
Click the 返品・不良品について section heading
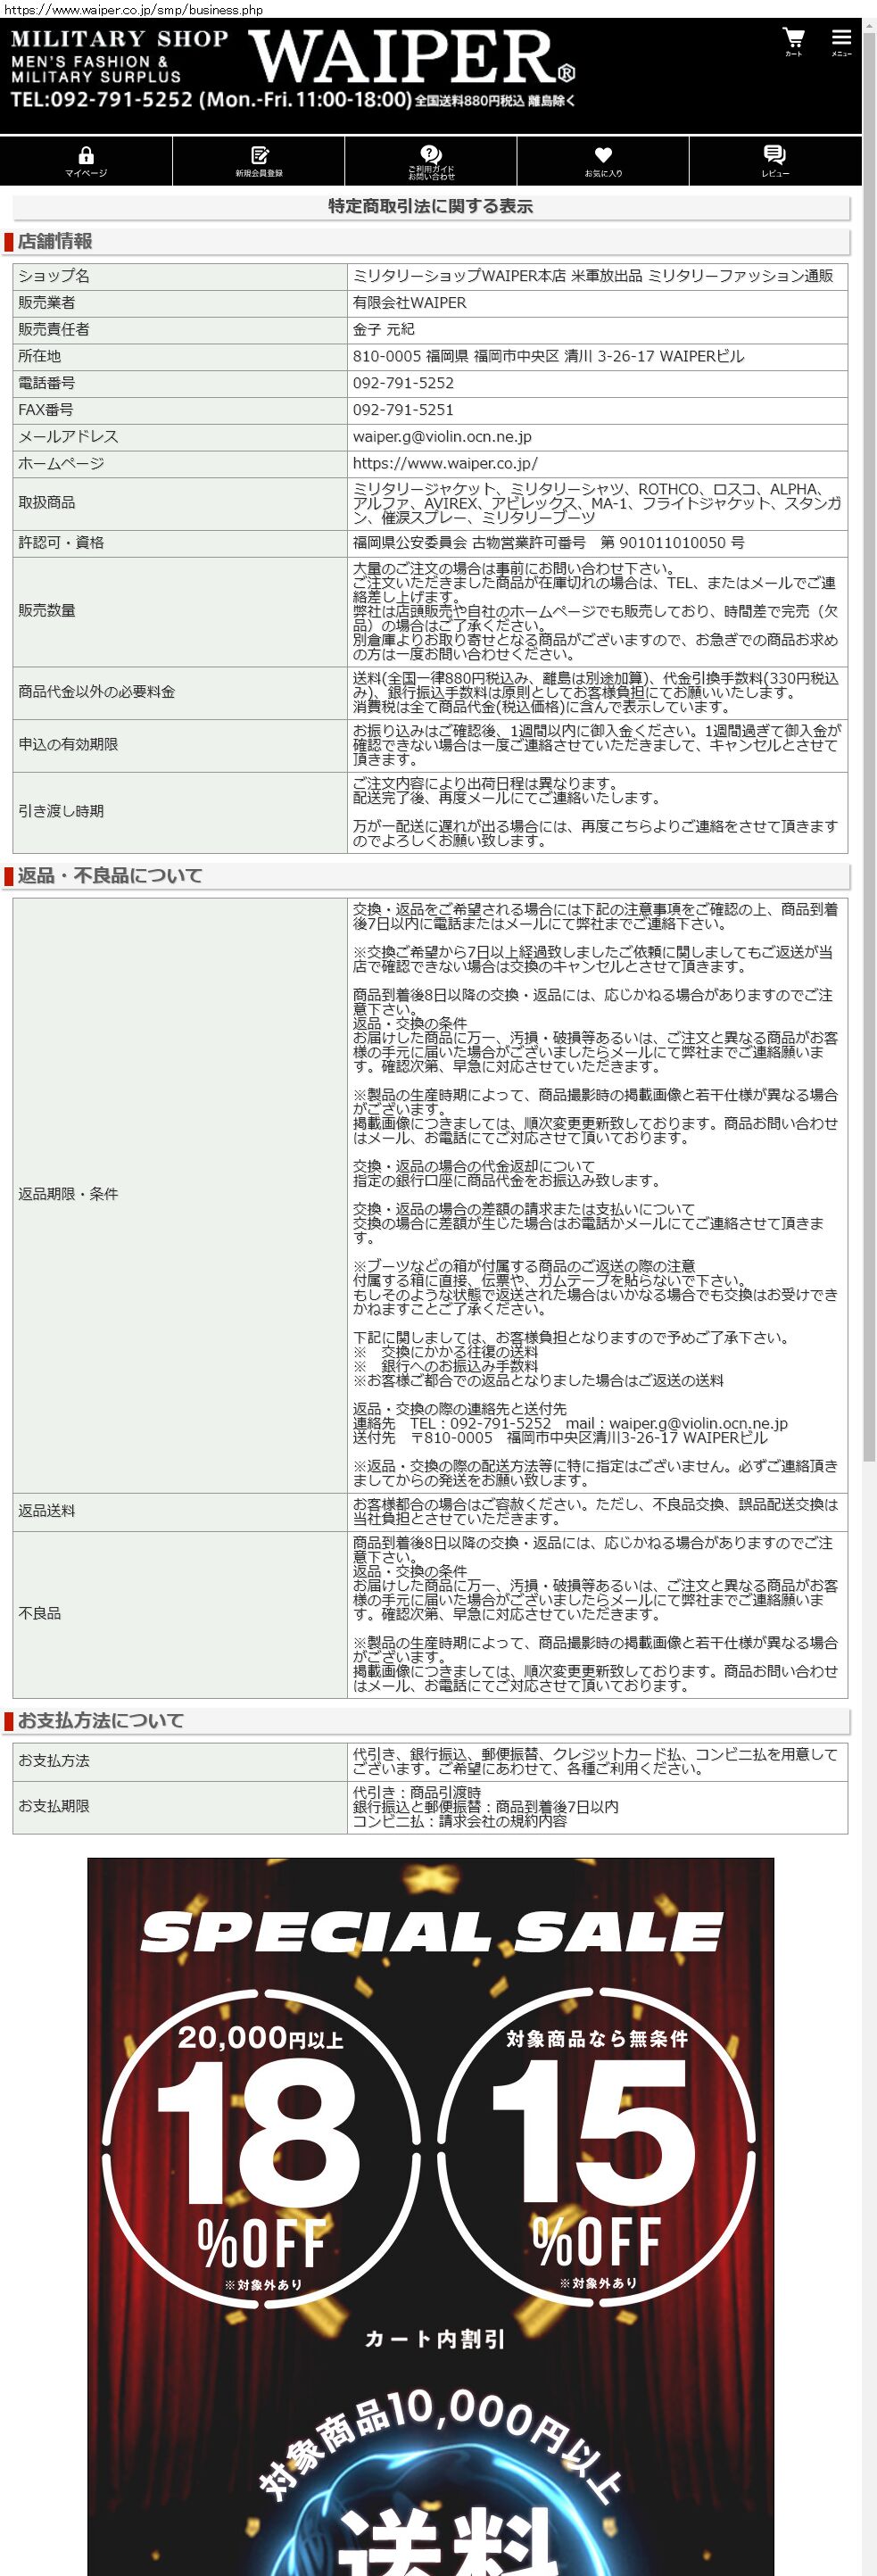[x=110, y=875]
